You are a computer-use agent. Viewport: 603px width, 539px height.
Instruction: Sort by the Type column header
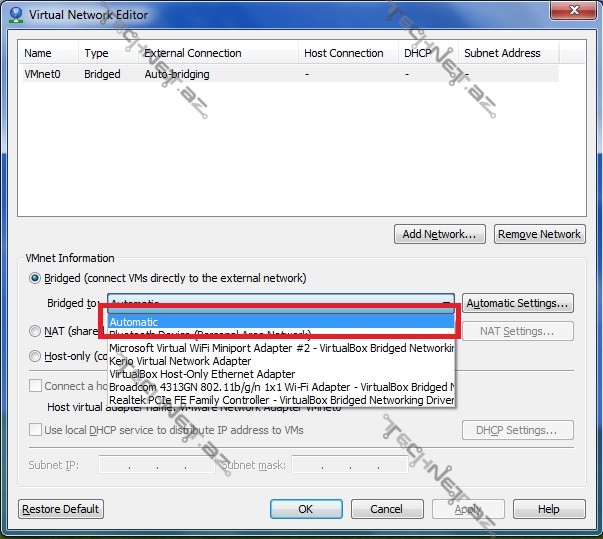pyautogui.click(x=108, y=53)
